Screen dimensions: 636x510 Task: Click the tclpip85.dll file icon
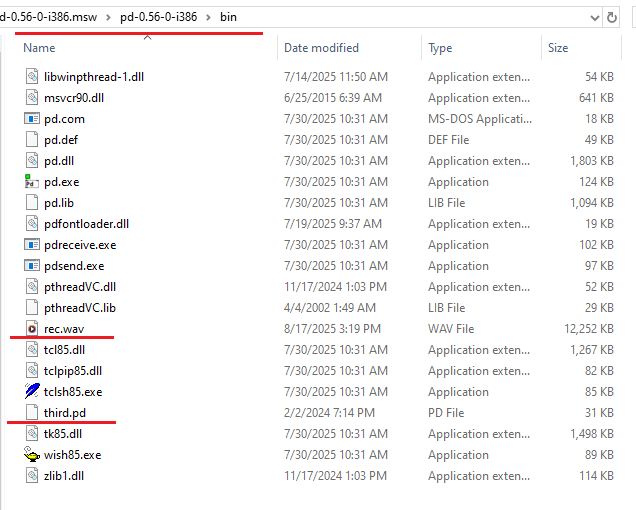[x=32, y=370]
